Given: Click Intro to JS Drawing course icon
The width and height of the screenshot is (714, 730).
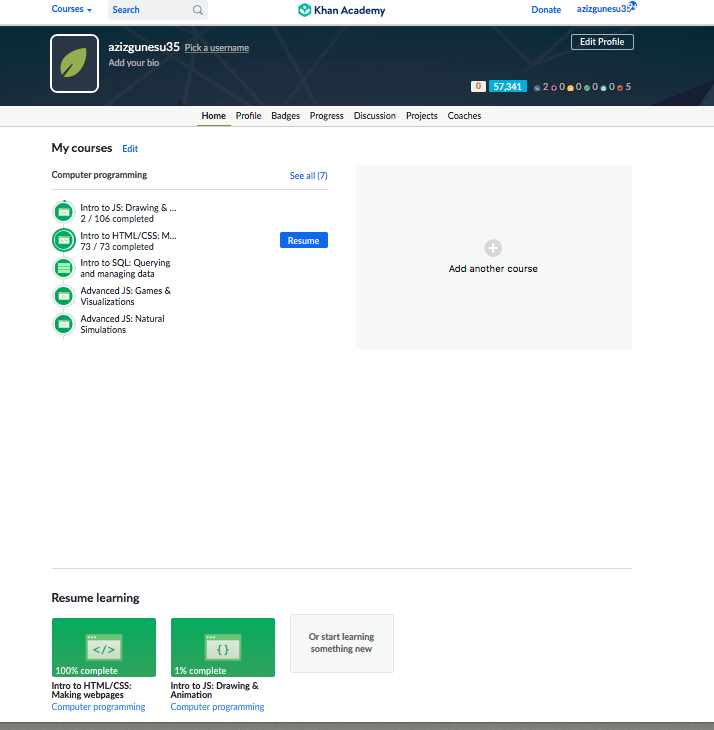Looking at the screenshot, I should coord(64,212).
